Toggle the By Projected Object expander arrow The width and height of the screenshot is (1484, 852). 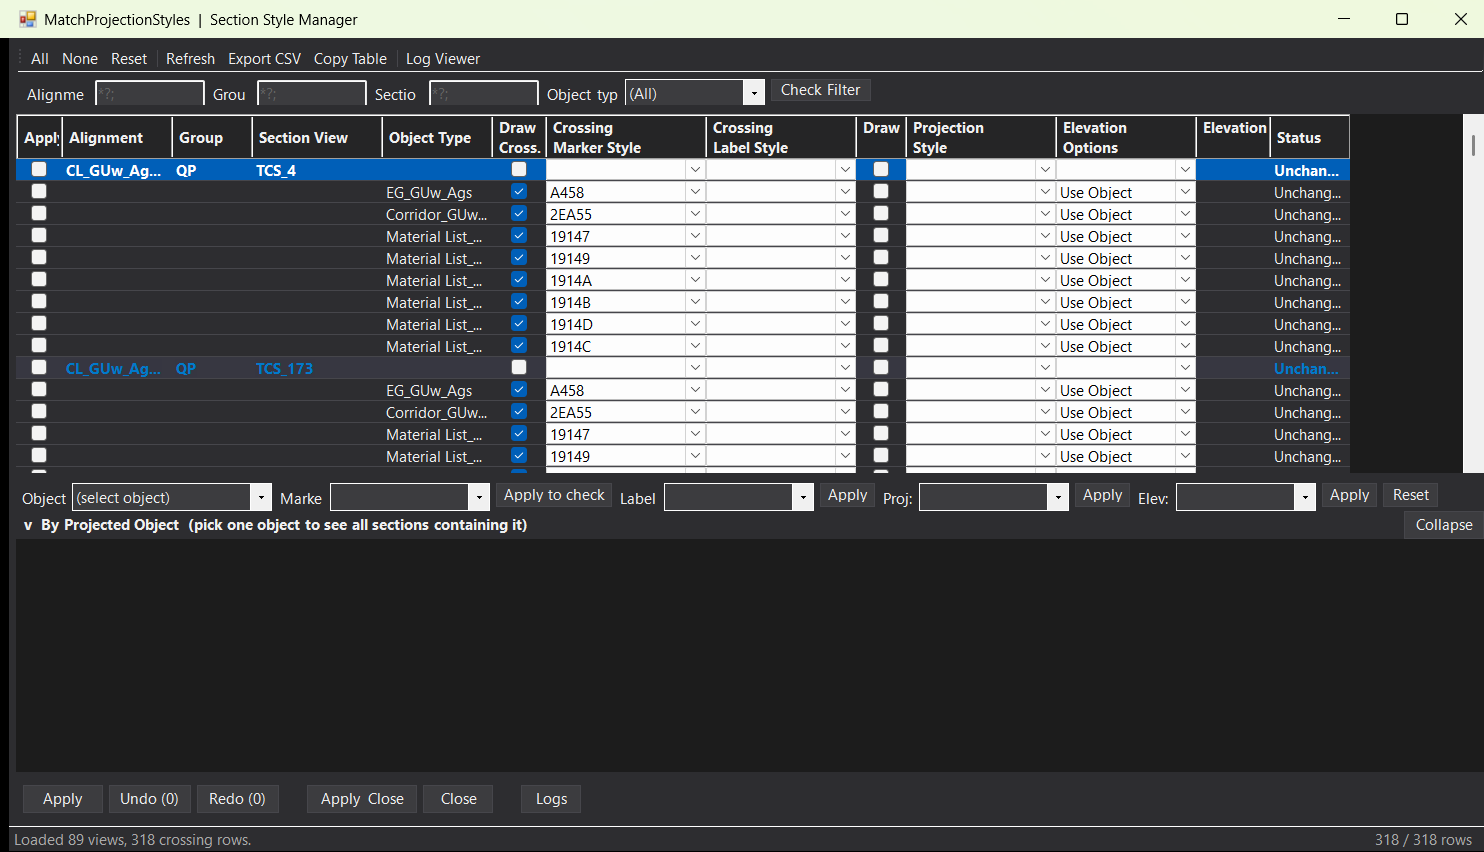click(x=28, y=525)
